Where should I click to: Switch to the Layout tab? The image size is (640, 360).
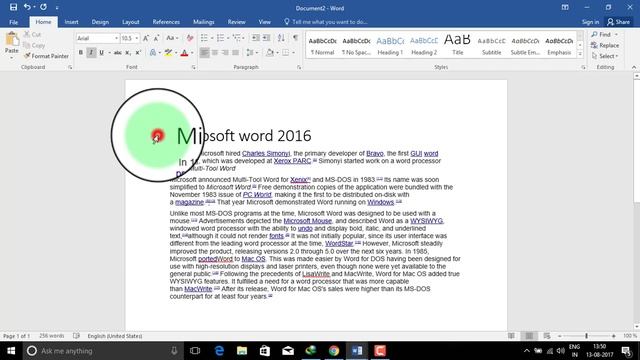click(131, 22)
